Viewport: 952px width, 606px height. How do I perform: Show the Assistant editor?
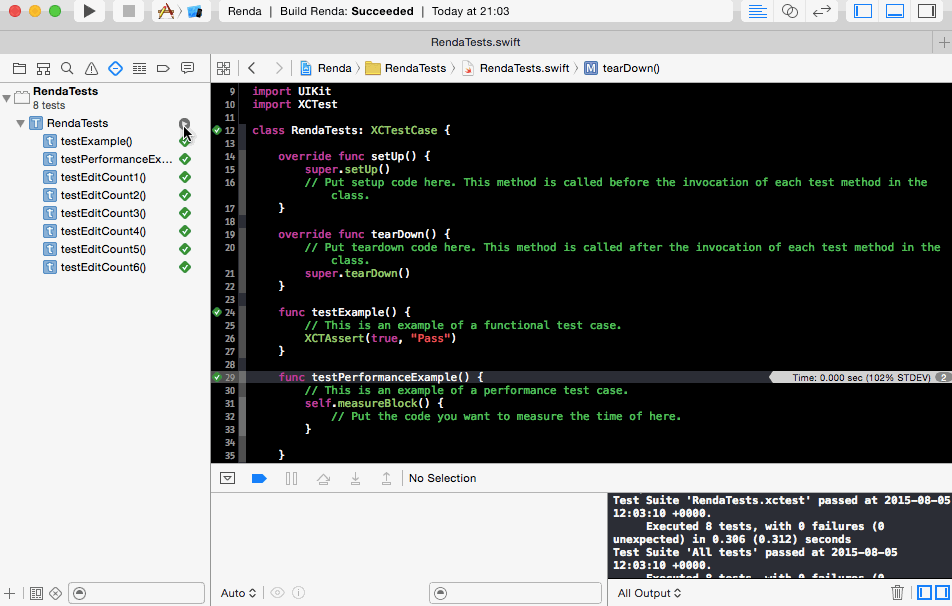(789, 11)
